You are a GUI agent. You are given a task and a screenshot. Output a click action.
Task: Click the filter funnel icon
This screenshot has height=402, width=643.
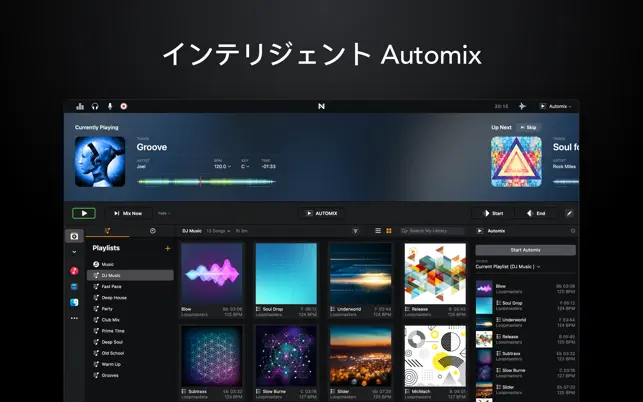(x=356, y=231)
